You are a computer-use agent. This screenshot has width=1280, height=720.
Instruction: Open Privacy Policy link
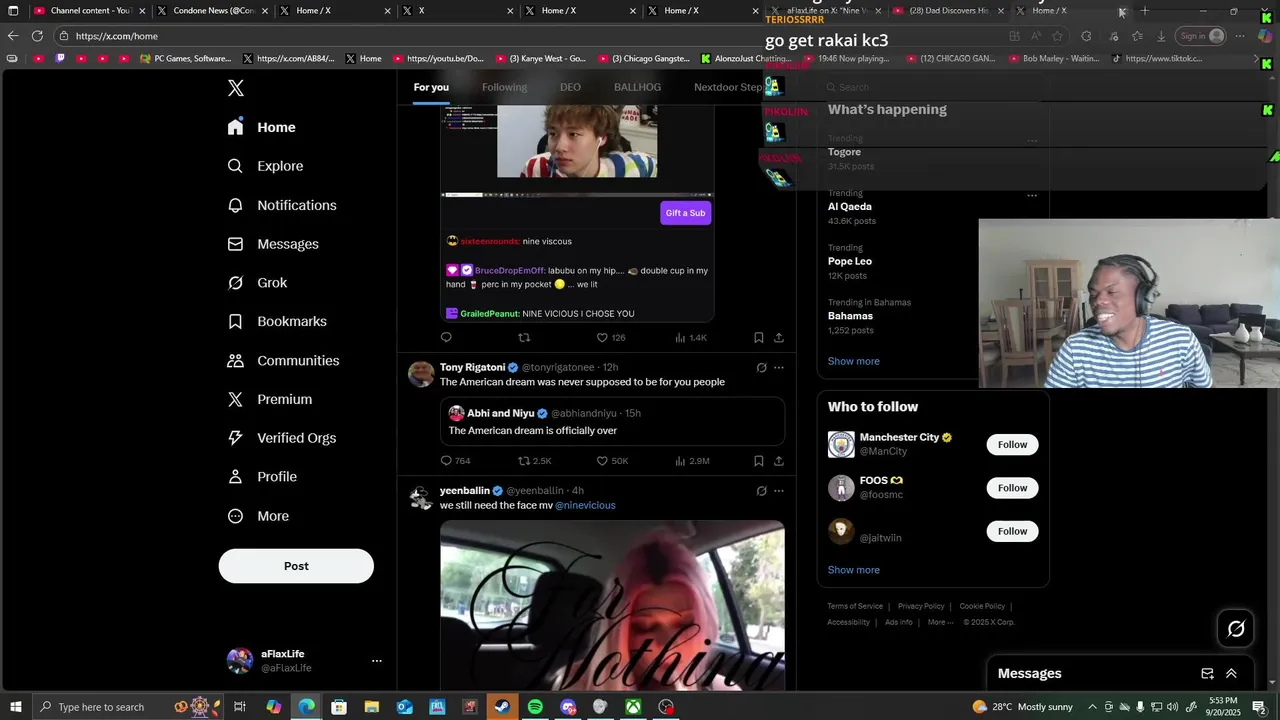[x=921, y=606]
